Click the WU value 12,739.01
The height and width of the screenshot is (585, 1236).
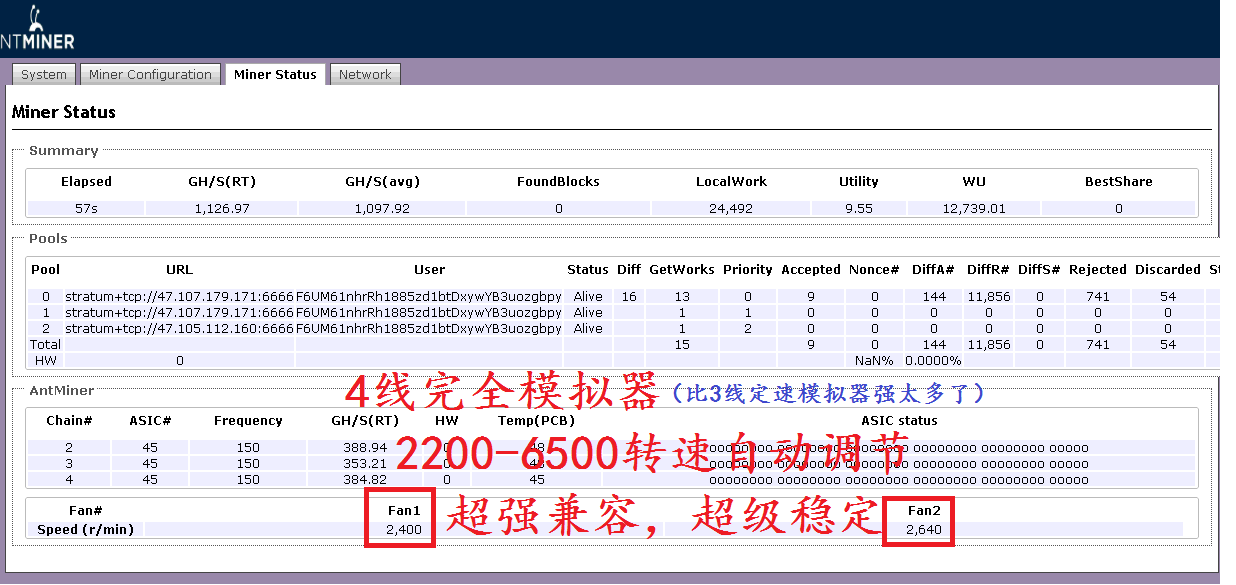pos(973,209)
